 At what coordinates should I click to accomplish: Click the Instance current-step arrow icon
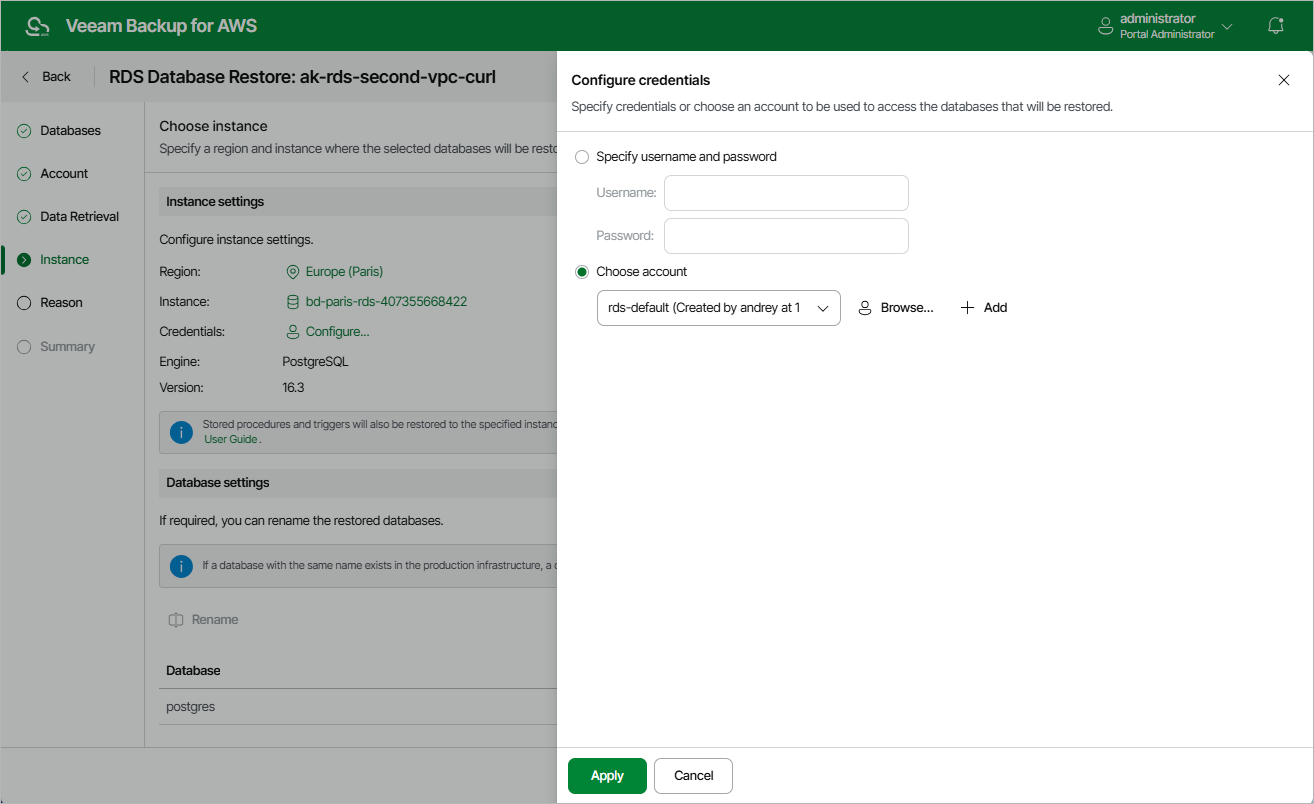24,260
